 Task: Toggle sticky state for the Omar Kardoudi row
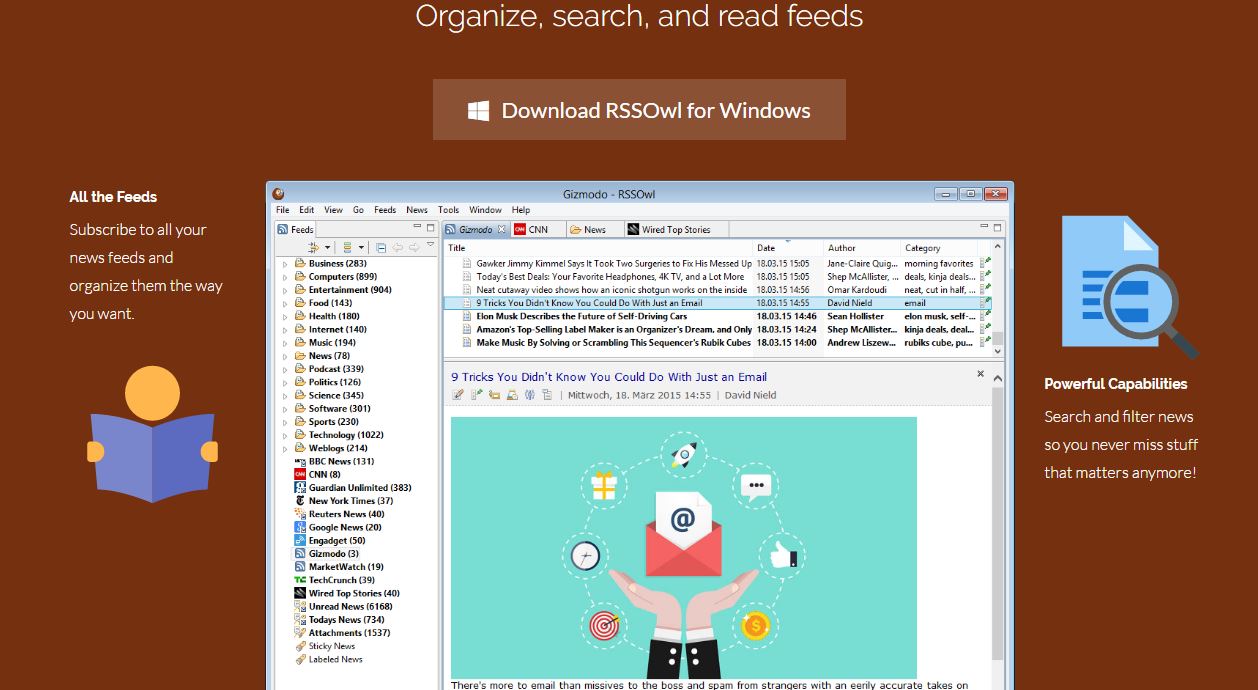click(986, 289)
